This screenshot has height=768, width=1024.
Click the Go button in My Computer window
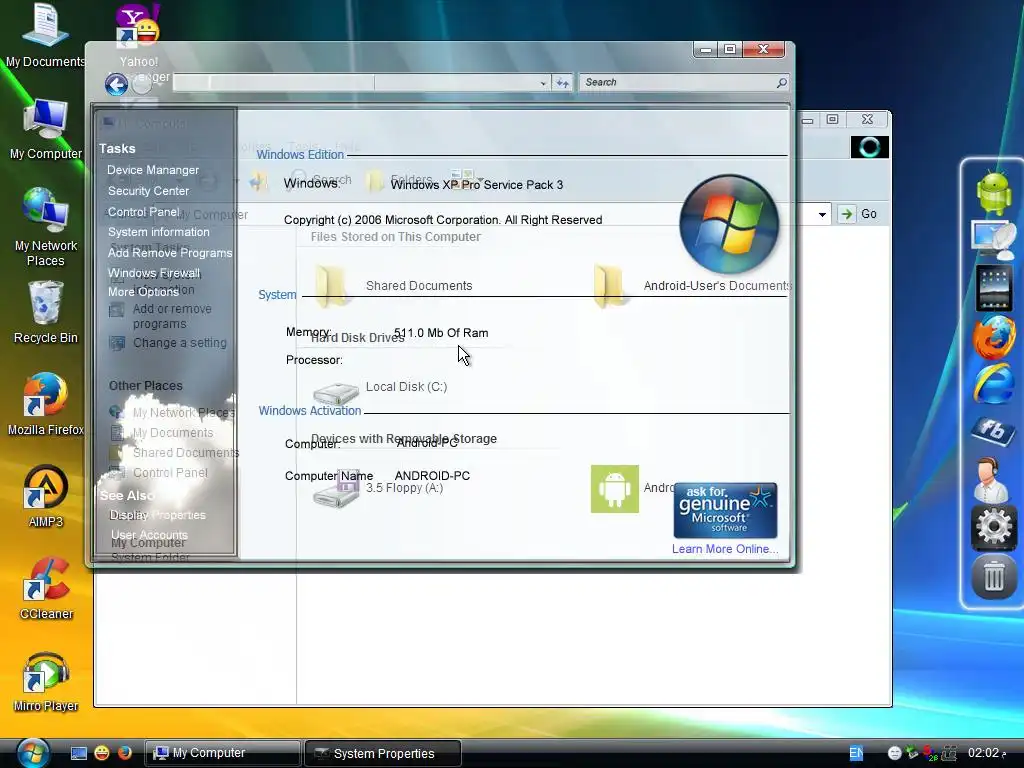pos(858,214)
